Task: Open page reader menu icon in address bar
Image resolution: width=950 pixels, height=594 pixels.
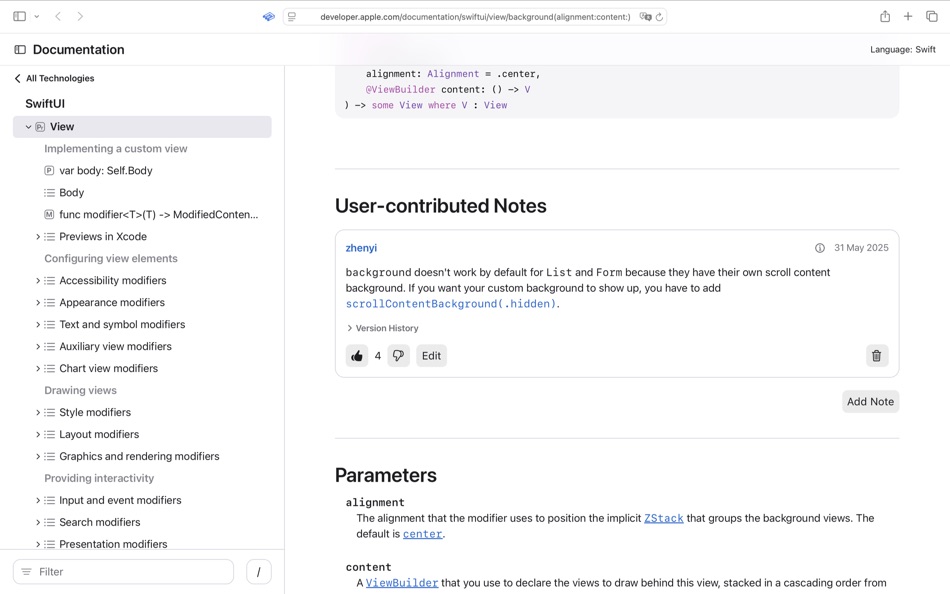Action: 292,16
